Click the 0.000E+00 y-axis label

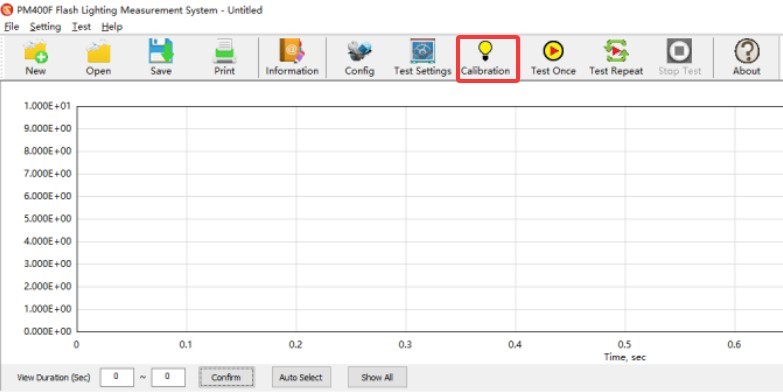[47, 332]
